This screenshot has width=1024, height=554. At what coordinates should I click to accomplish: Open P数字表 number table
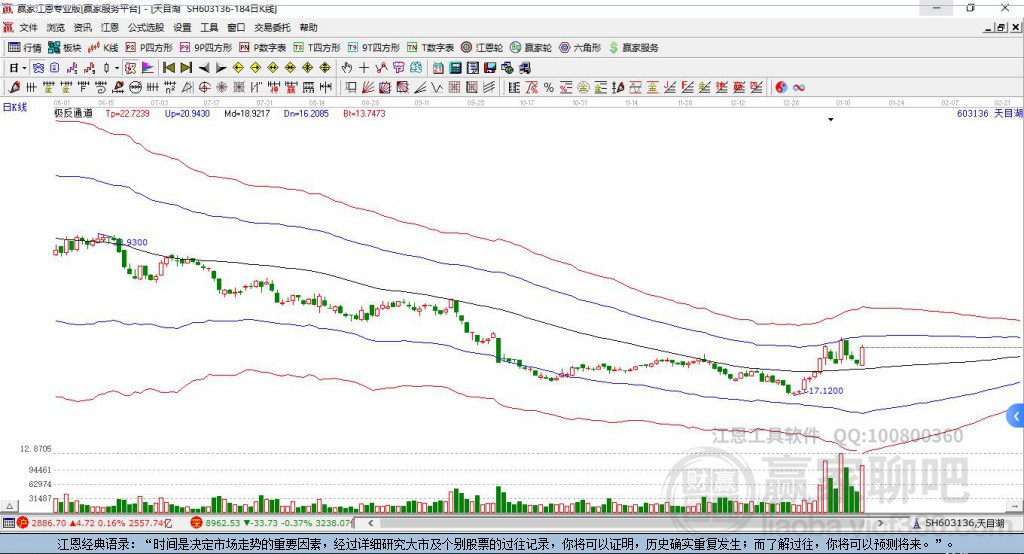pos(263,48)
